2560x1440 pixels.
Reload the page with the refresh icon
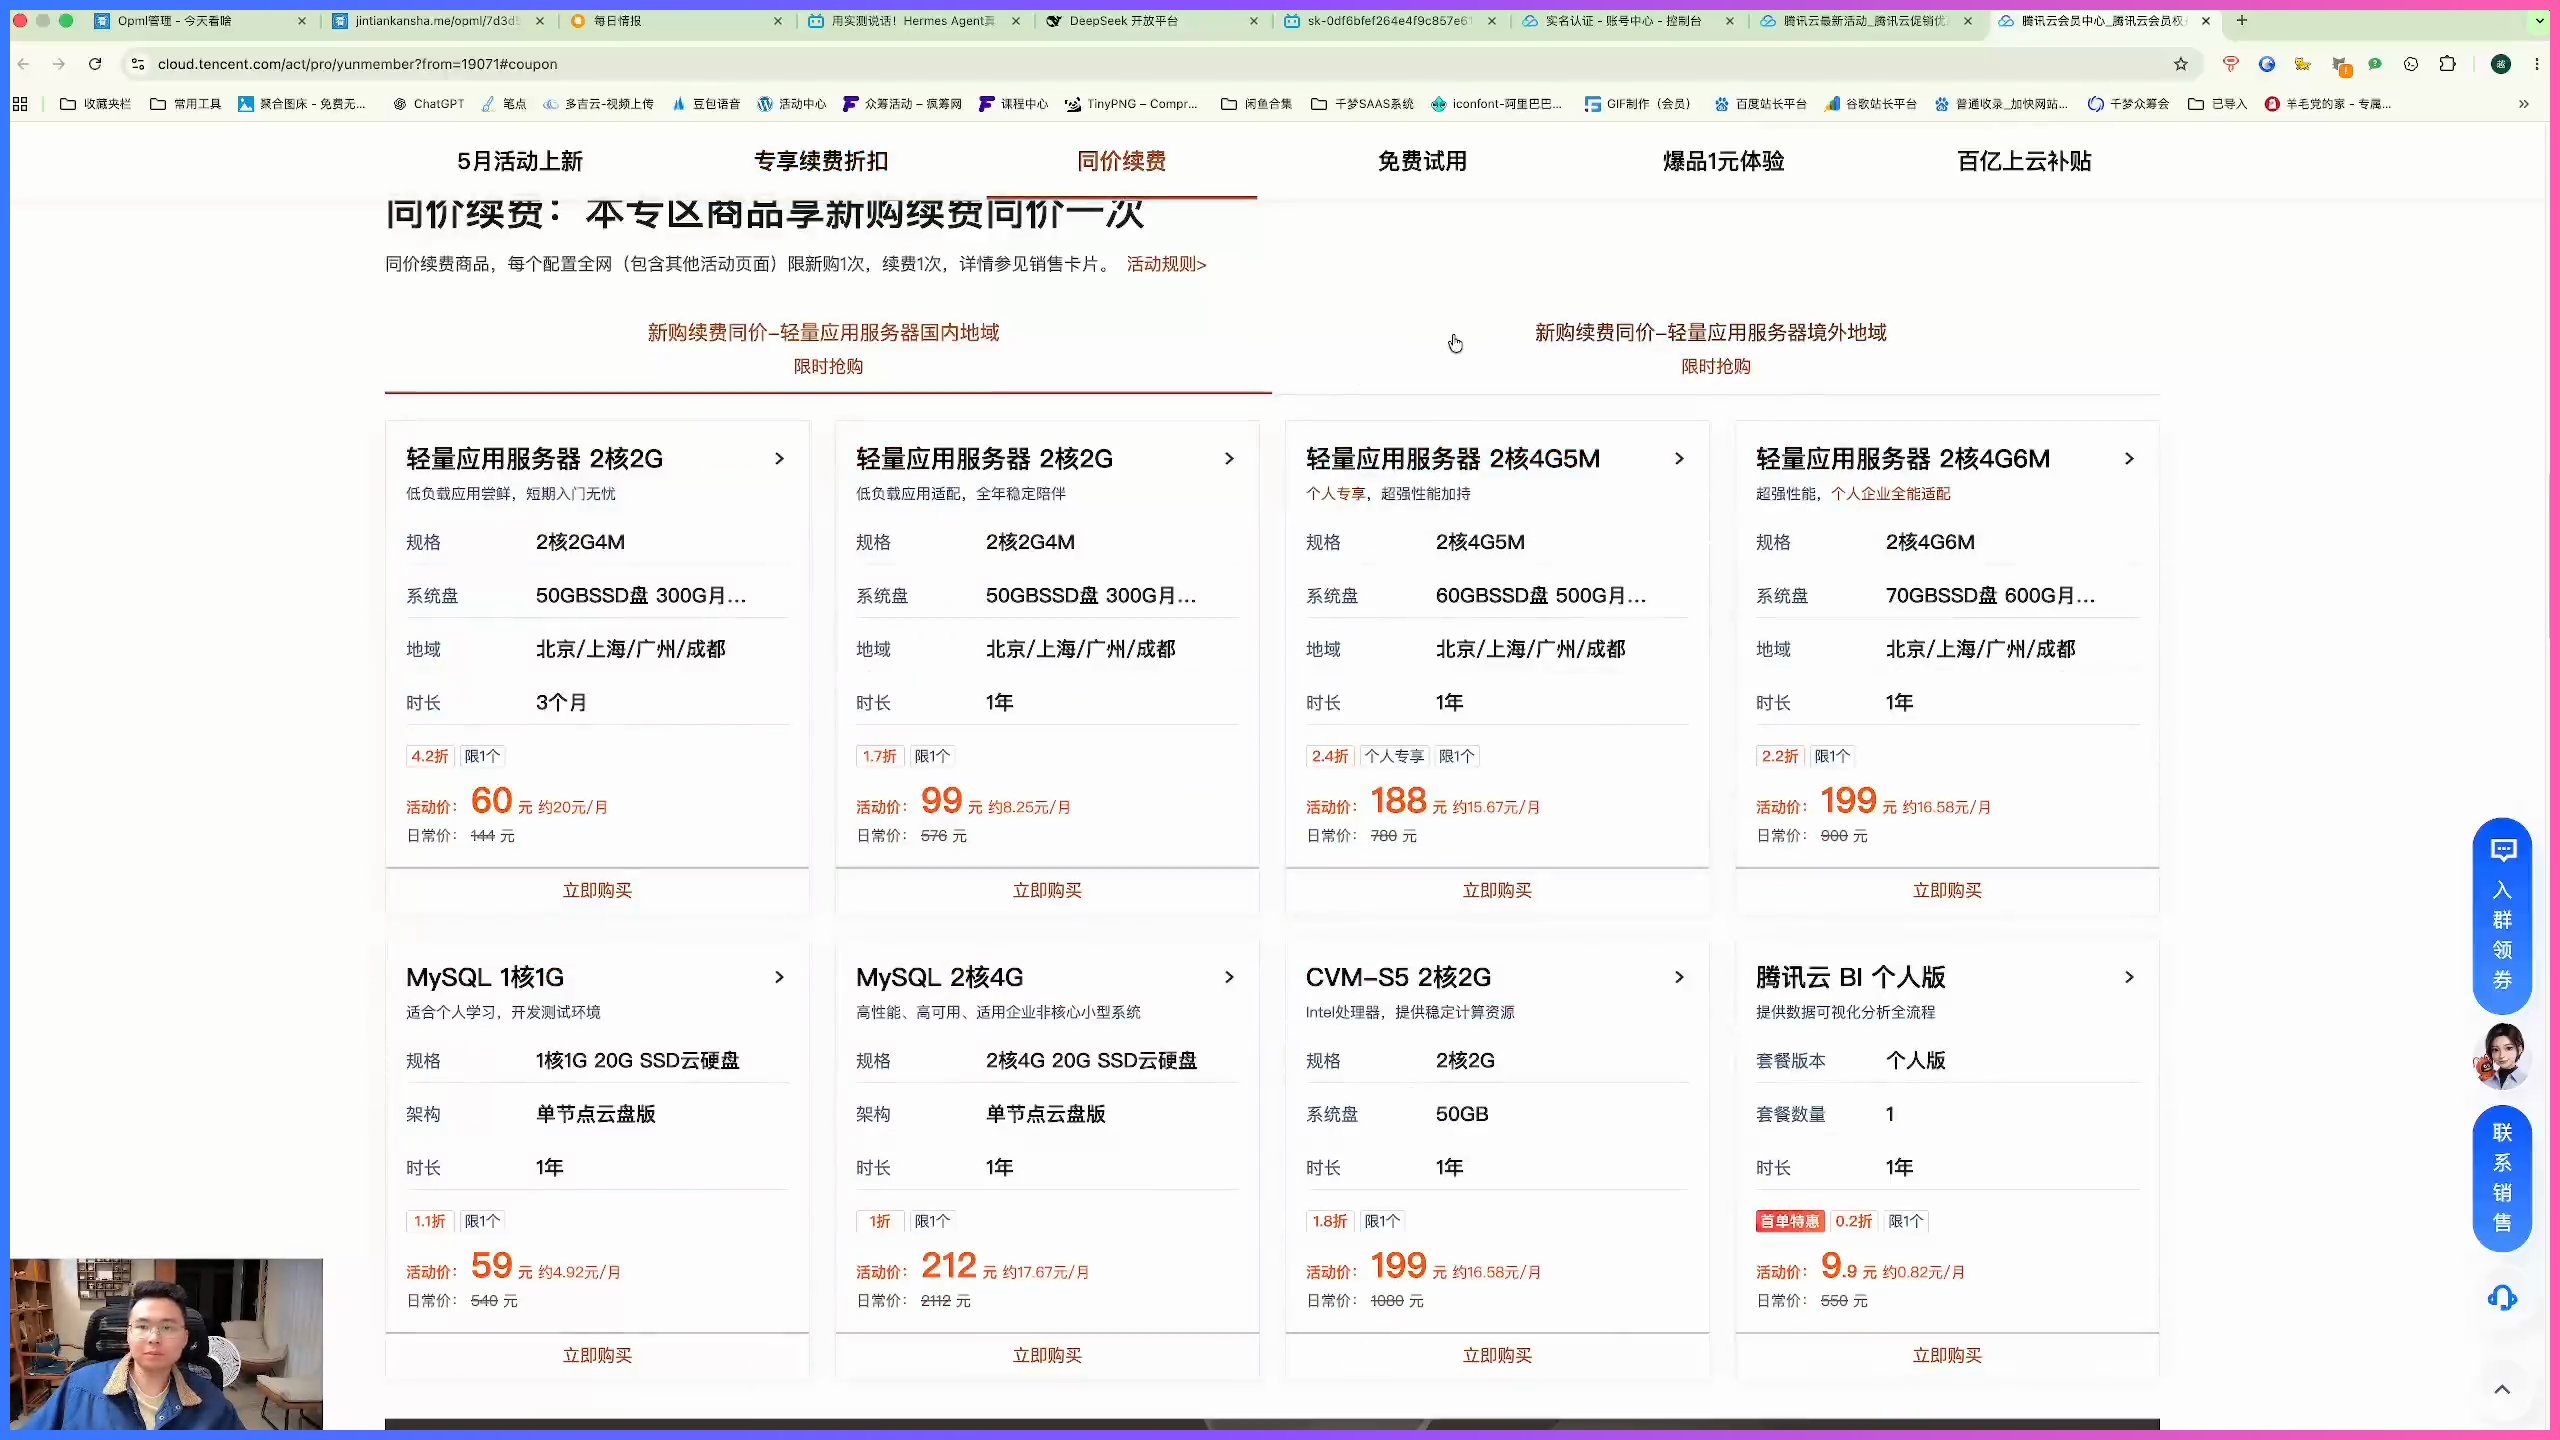point(95,64)
